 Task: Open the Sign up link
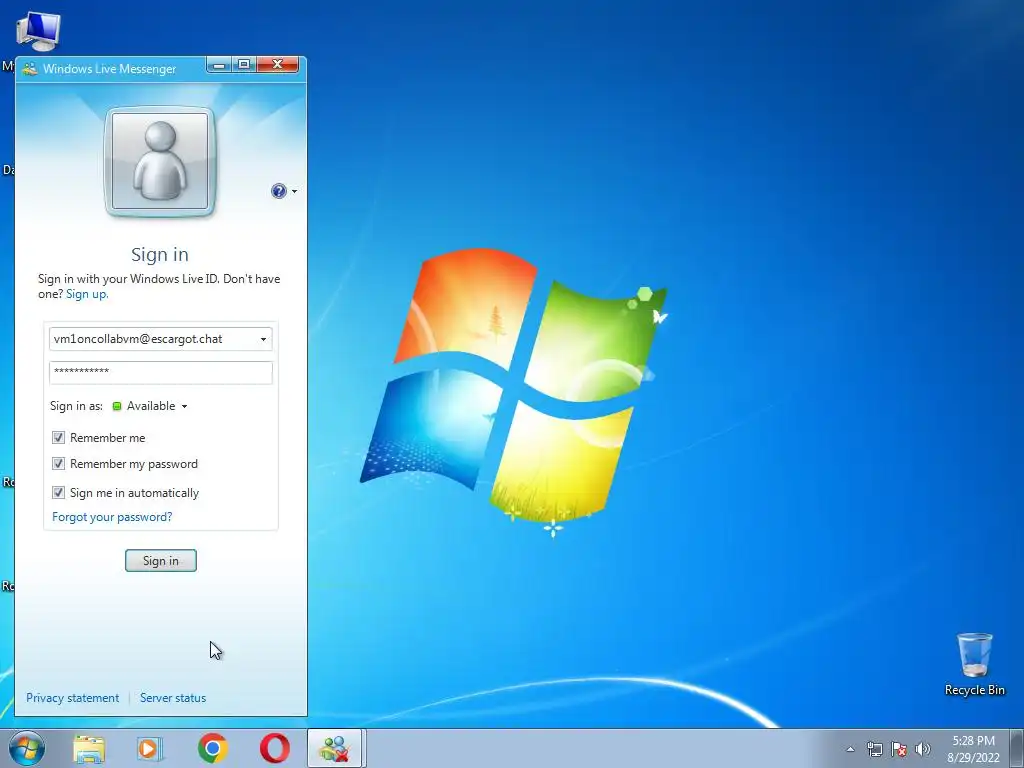tap(87, 294)
